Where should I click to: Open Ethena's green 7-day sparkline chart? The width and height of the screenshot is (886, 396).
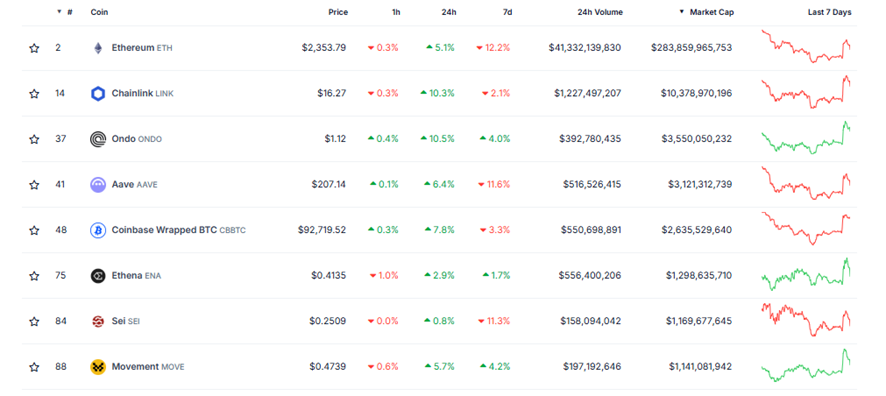[x=806, y=274]
